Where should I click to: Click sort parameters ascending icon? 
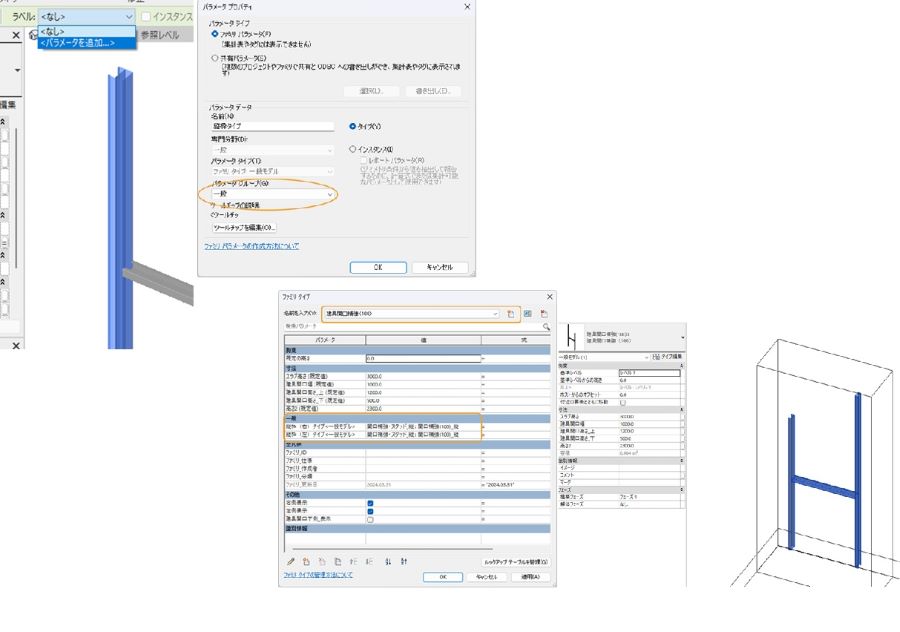[x=389, y=561]
